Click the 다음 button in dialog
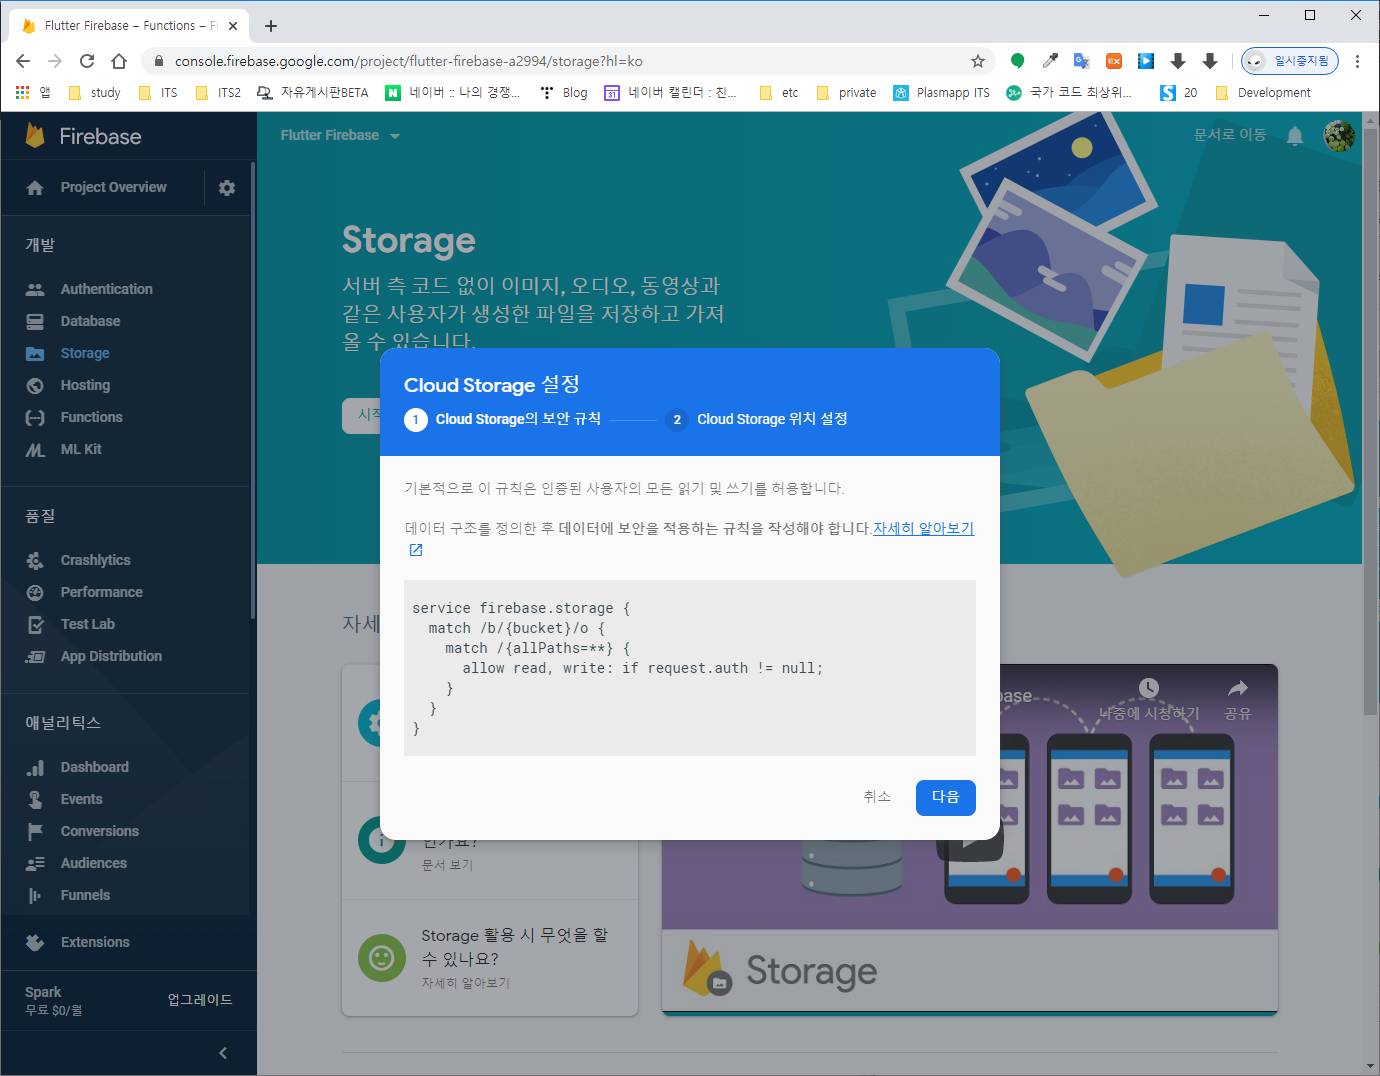1380x1076 pixels. (946, 797)
